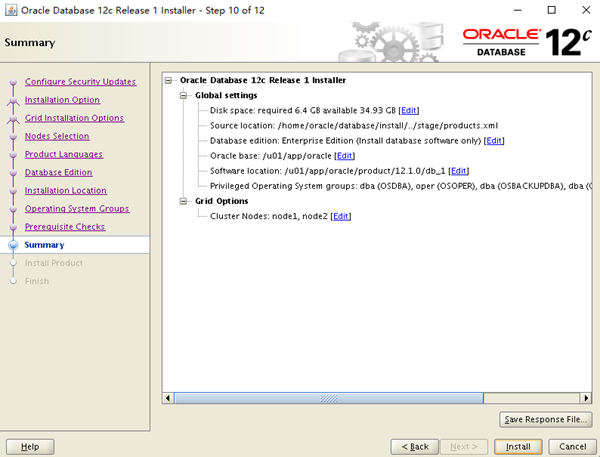The height and width of the screenshot is (457, 600).
Task: Select the Grid Options tree label
Action: pyautogui.click(x=222, y=201)
